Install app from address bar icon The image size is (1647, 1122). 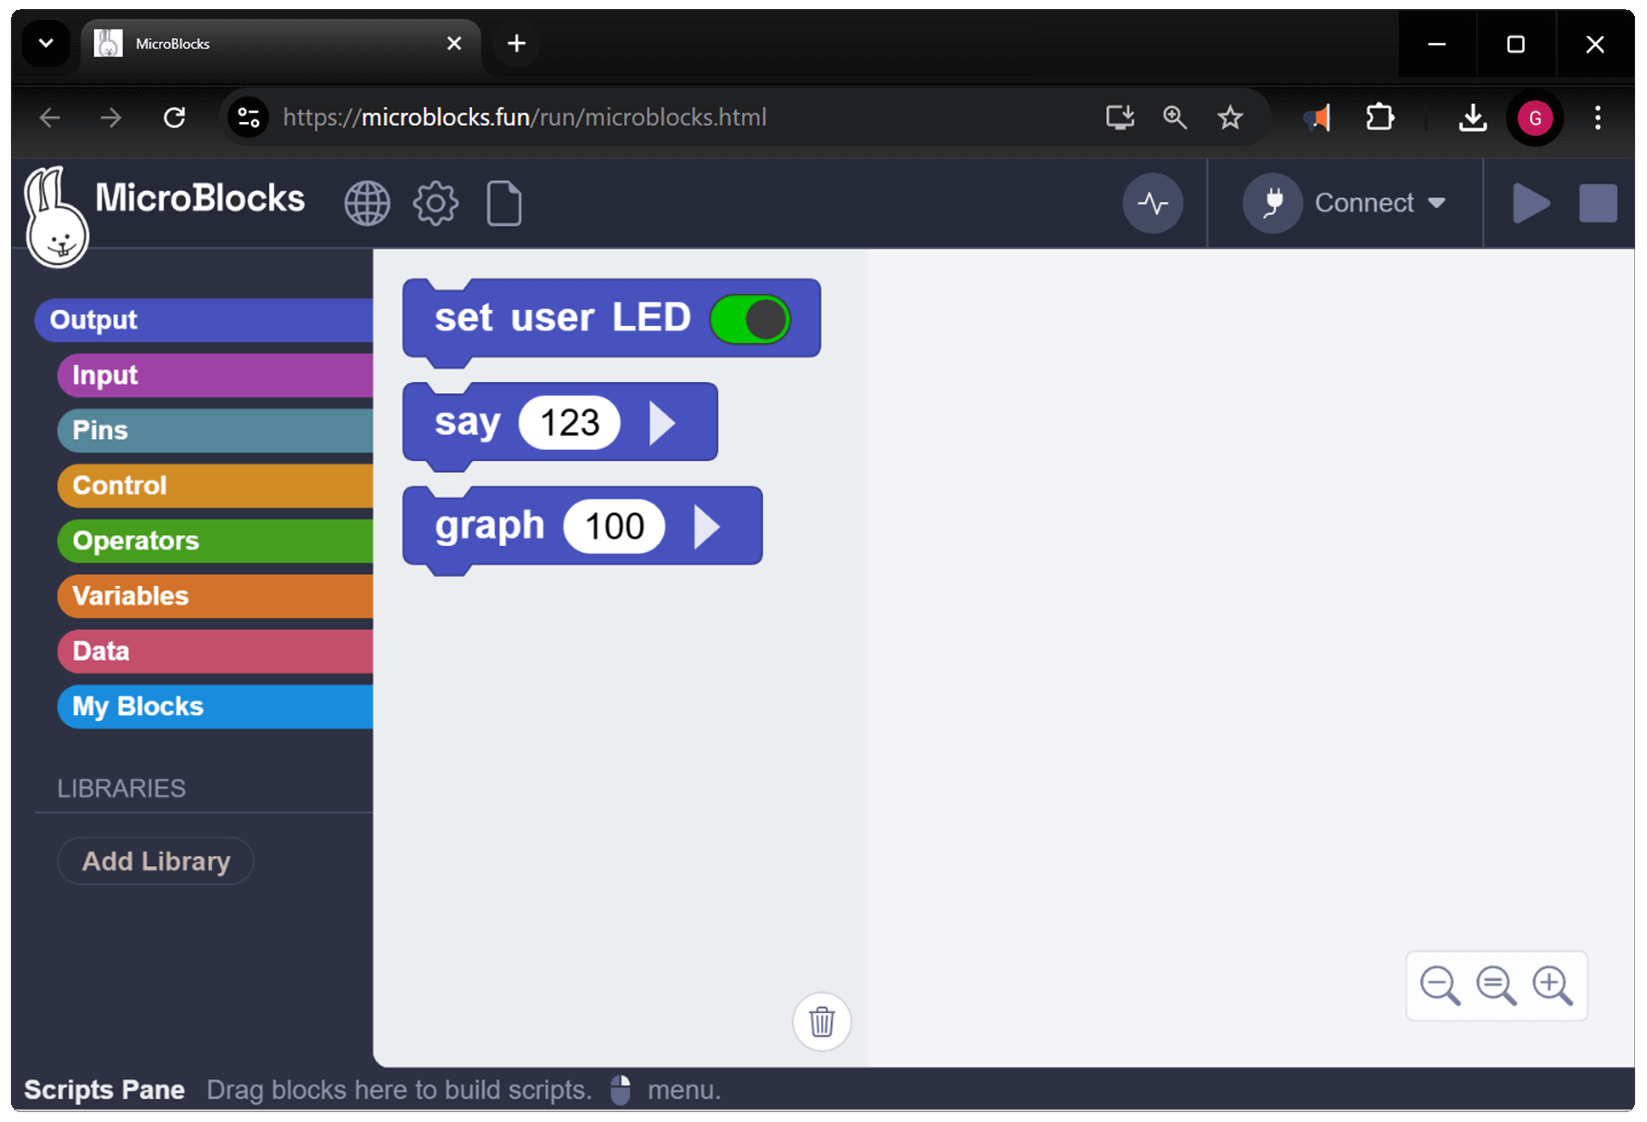pos(1120,118)
